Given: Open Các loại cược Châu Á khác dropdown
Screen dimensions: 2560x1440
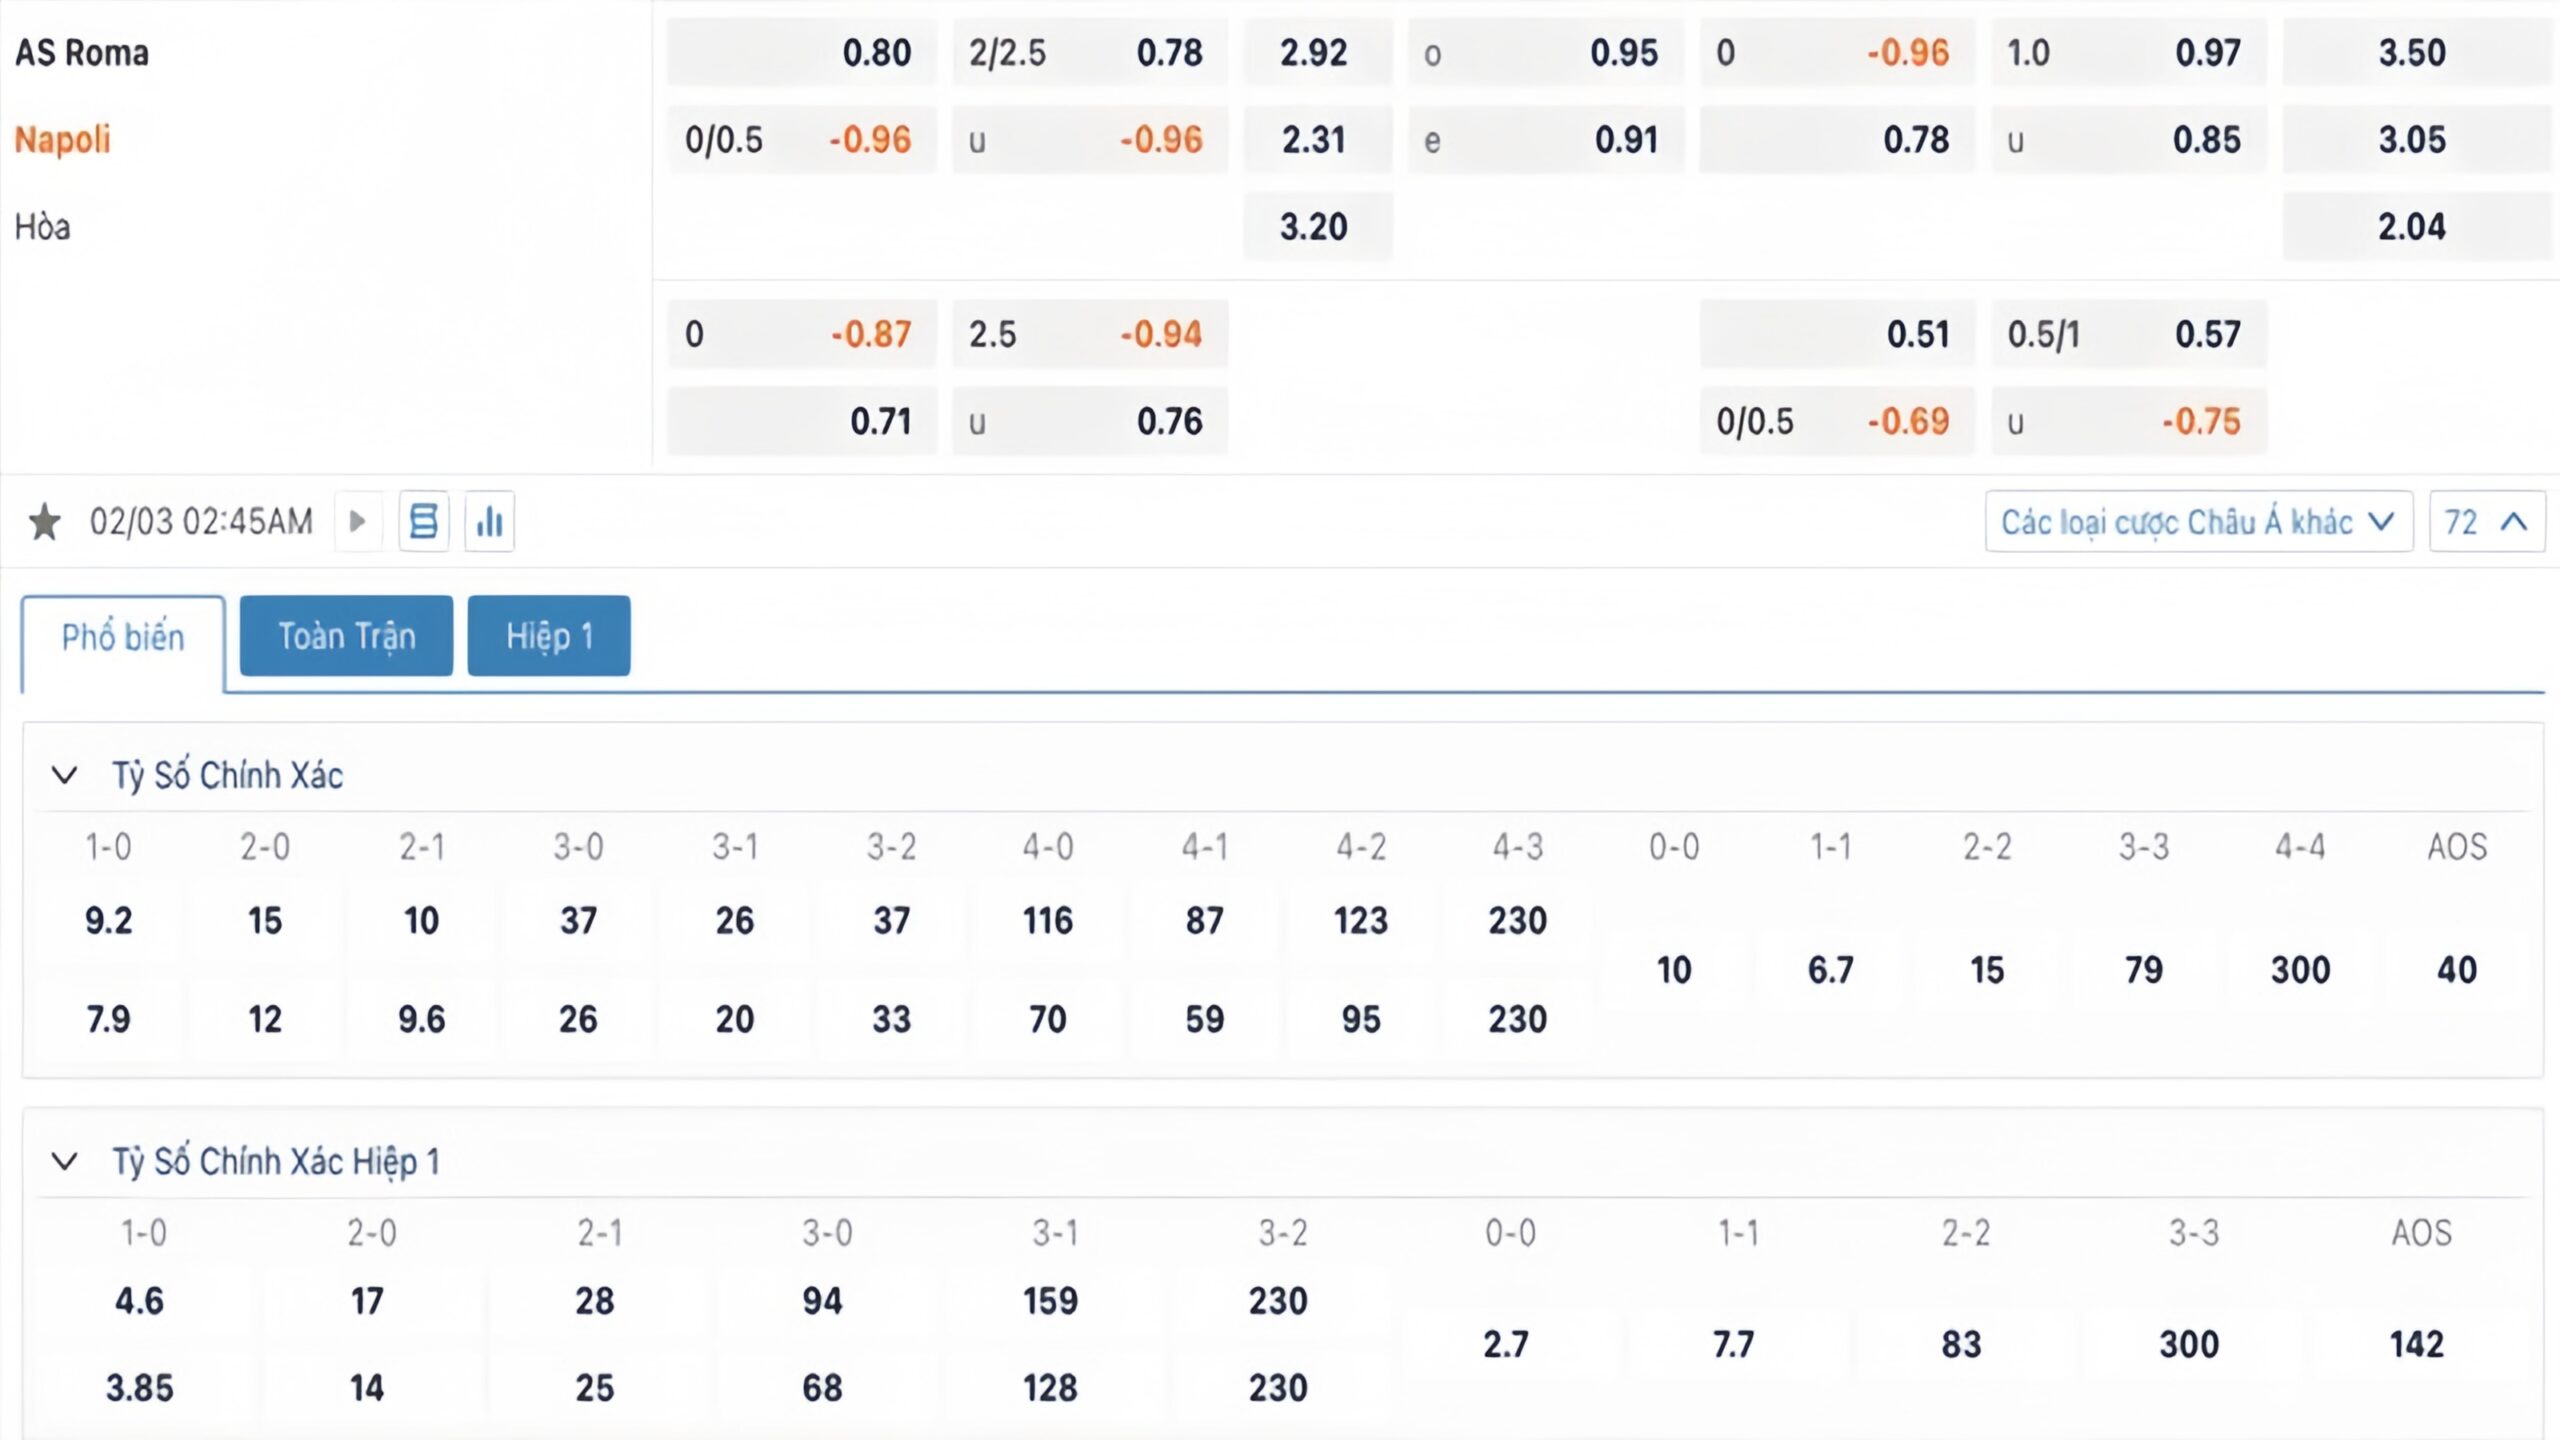Looking at the screenshot, I should (x=2197, y=522).
